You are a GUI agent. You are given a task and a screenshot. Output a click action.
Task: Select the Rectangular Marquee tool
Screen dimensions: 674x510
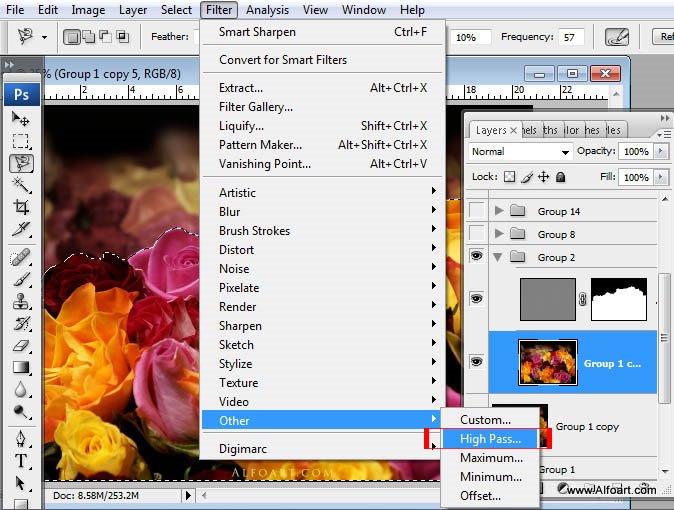click(x=21, y=141)
